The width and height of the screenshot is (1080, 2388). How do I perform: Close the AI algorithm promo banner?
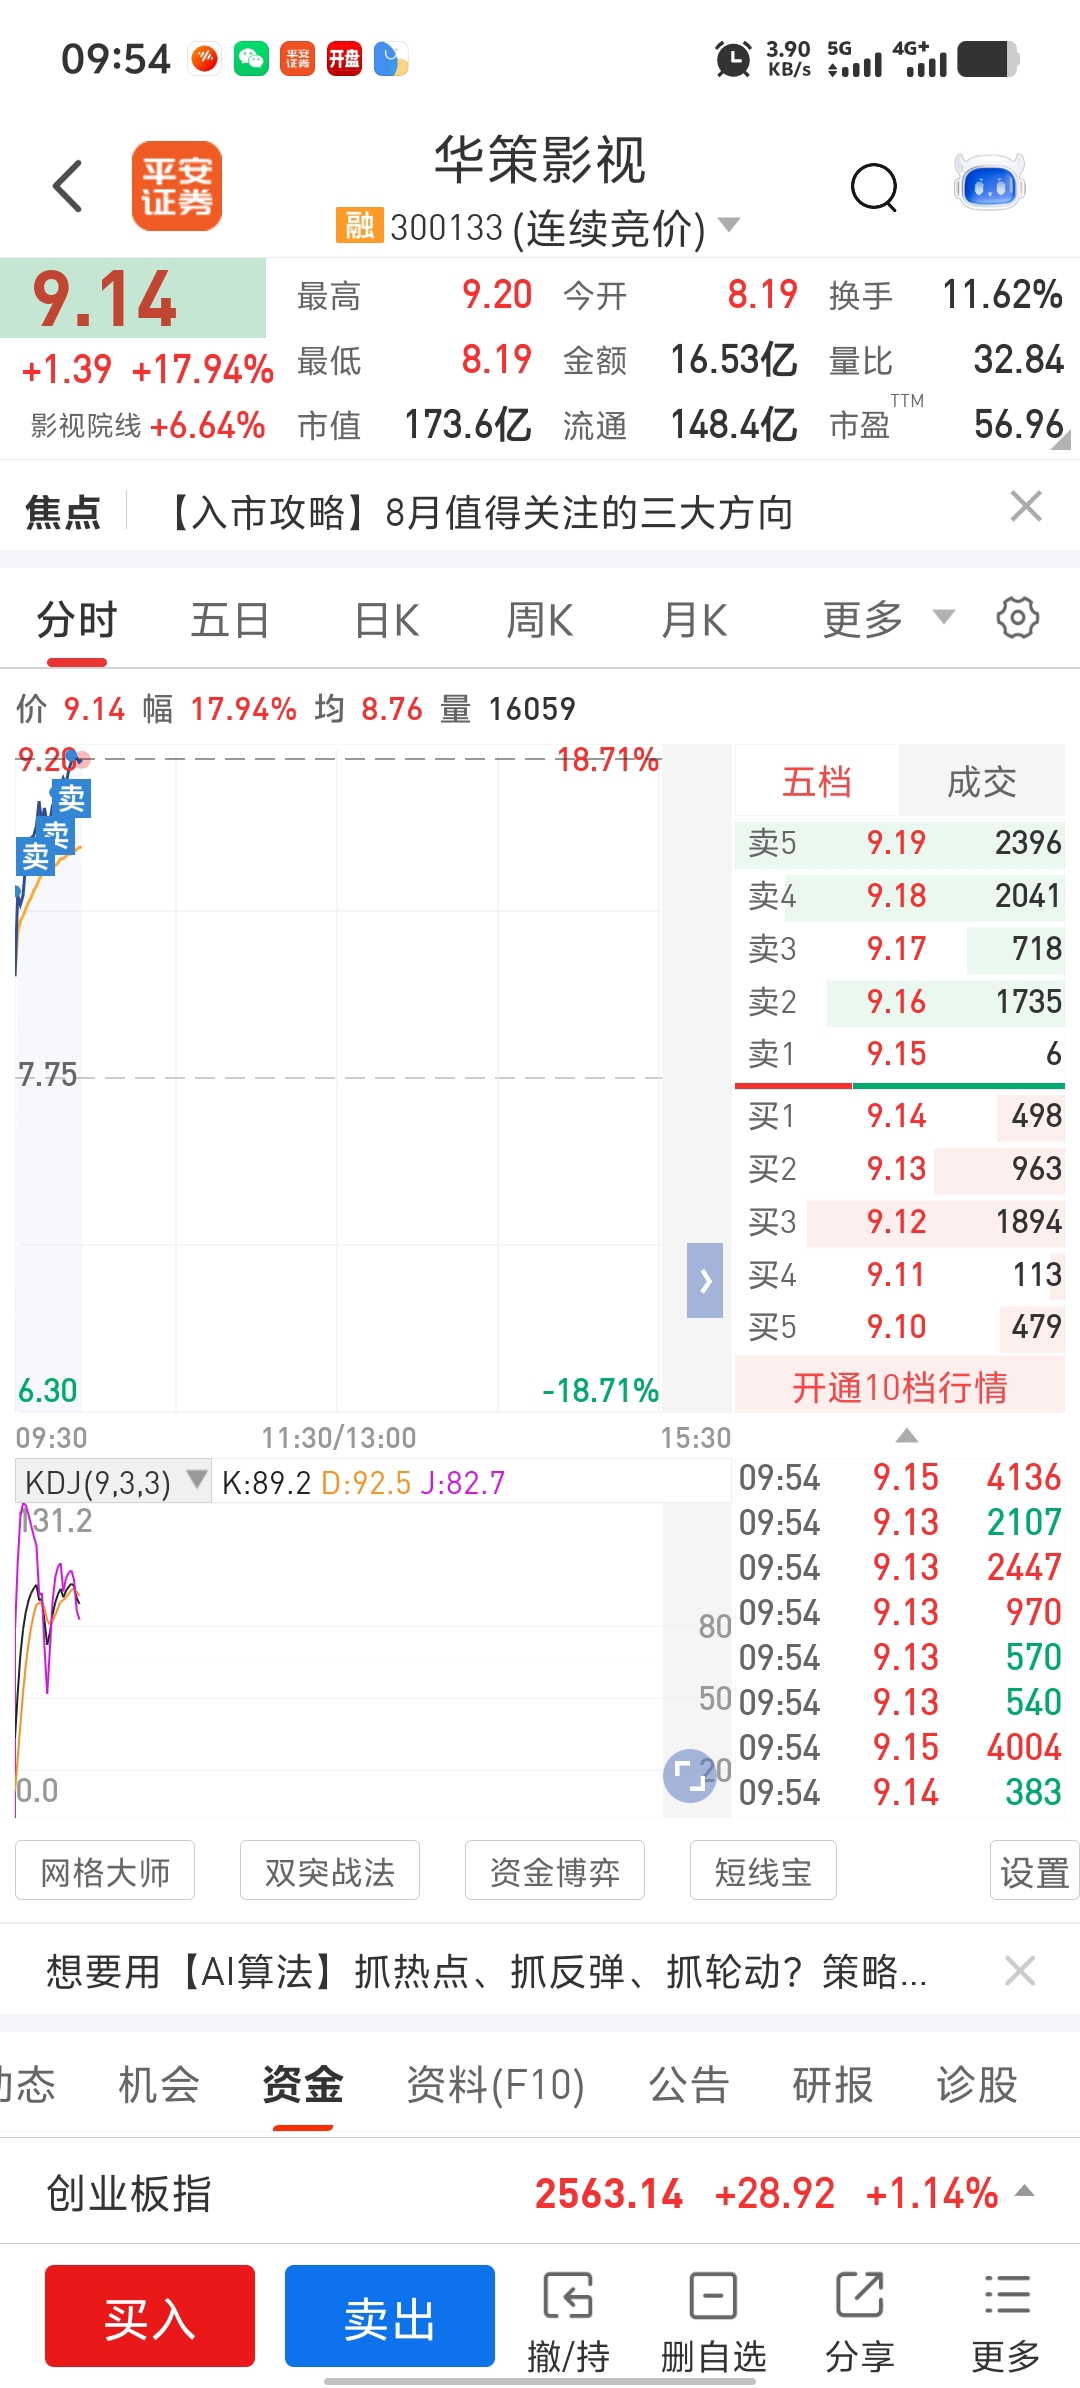point(1020,1971)
